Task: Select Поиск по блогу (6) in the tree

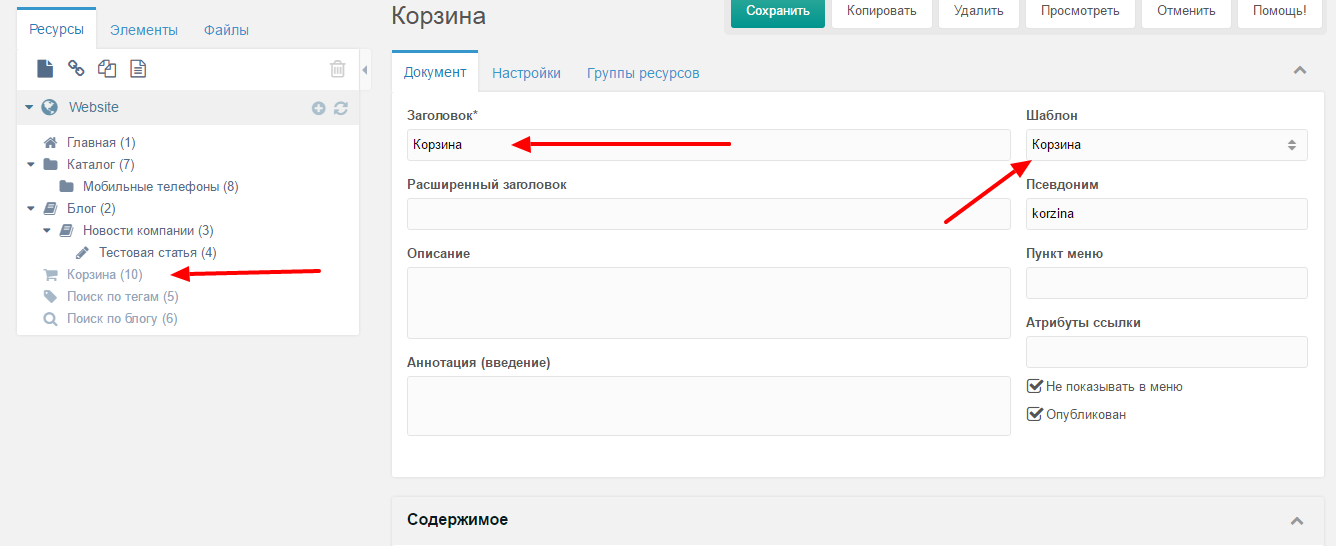Action: pos(122,318)
